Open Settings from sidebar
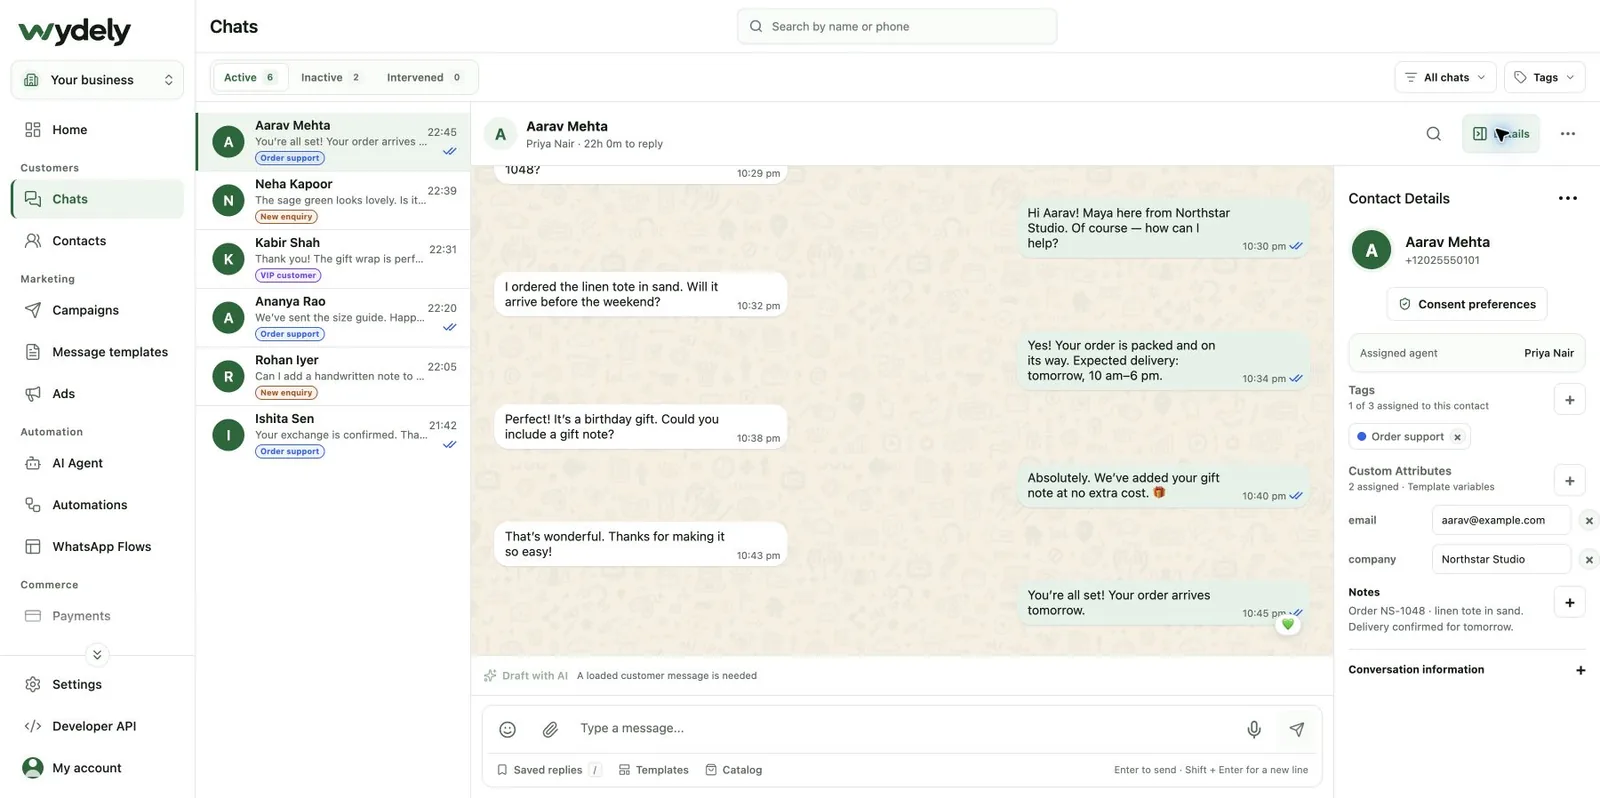Image resolution: width=1600 pixels, height=798 pixels. pyautogui.click(x=97, y=685)
